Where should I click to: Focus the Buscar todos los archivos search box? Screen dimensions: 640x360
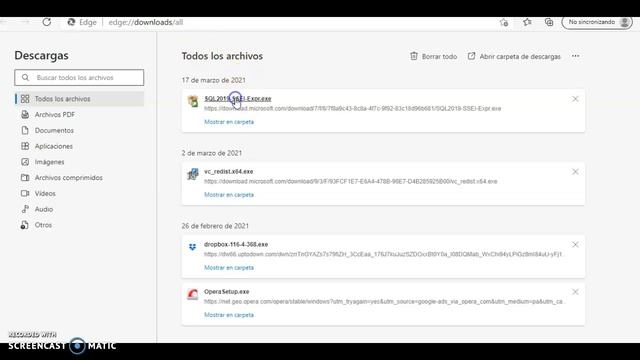click(x=79, y=78)
